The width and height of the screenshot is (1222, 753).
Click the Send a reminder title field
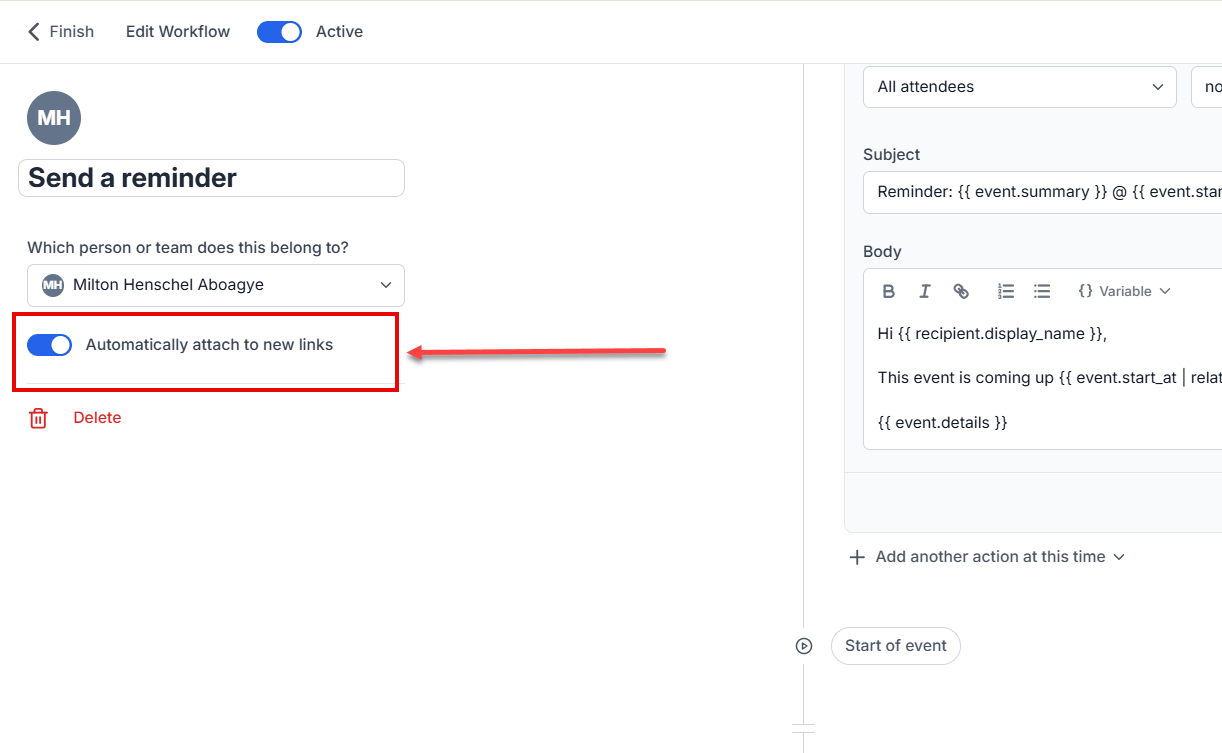[211, 177]
